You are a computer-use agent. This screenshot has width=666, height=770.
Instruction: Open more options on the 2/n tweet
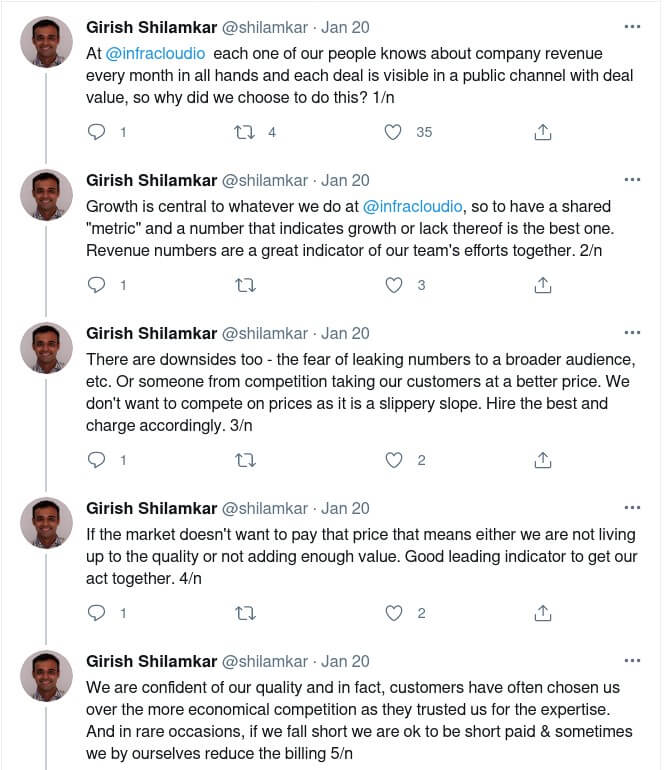point(632,180)
